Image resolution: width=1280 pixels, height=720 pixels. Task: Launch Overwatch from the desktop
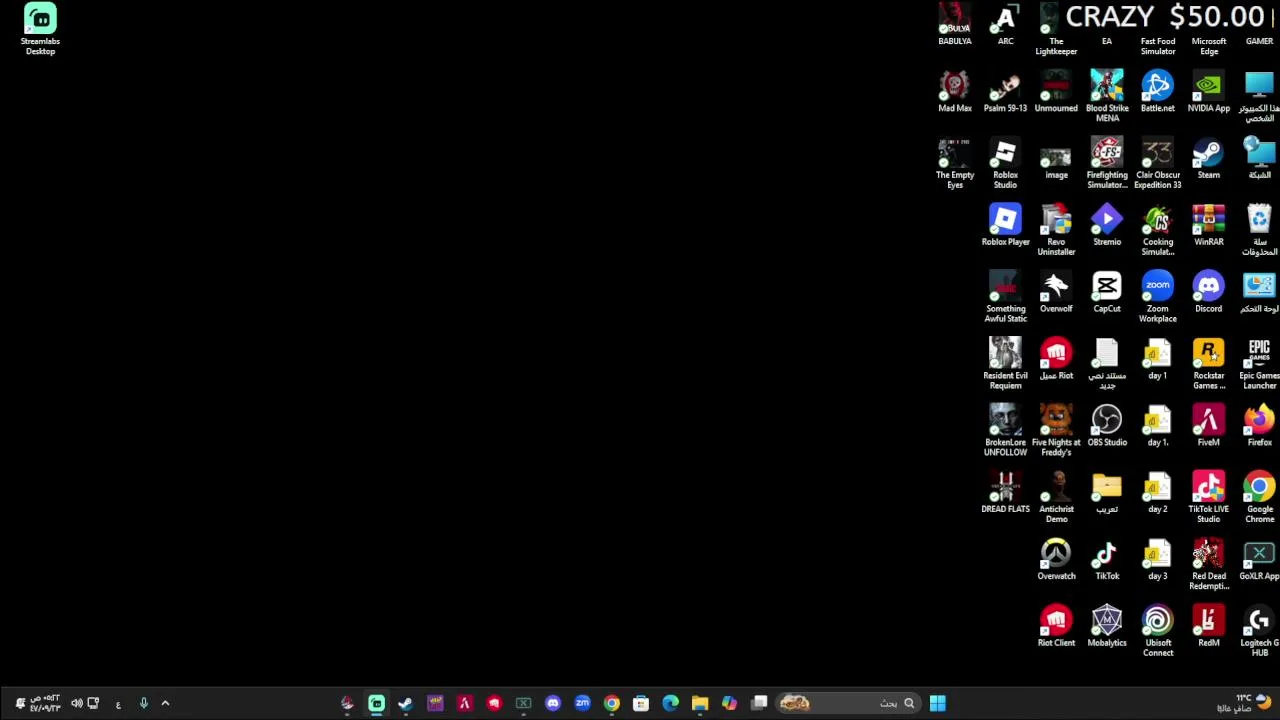coord(1056,560)
